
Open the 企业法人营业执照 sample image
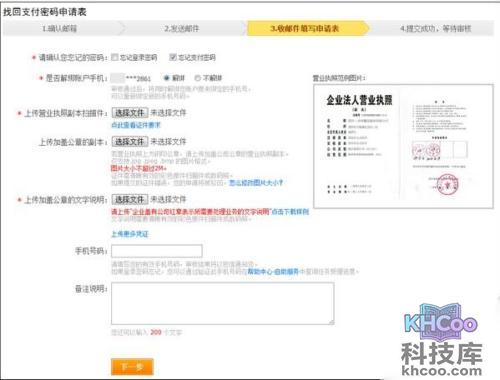pos(403,146)
